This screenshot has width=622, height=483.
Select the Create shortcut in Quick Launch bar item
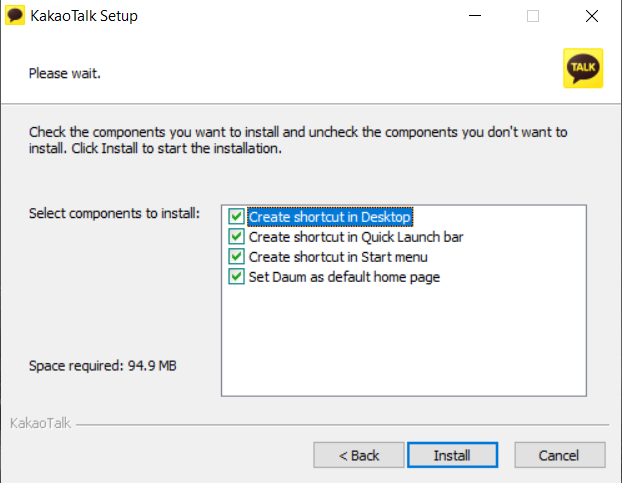(356, 237)
